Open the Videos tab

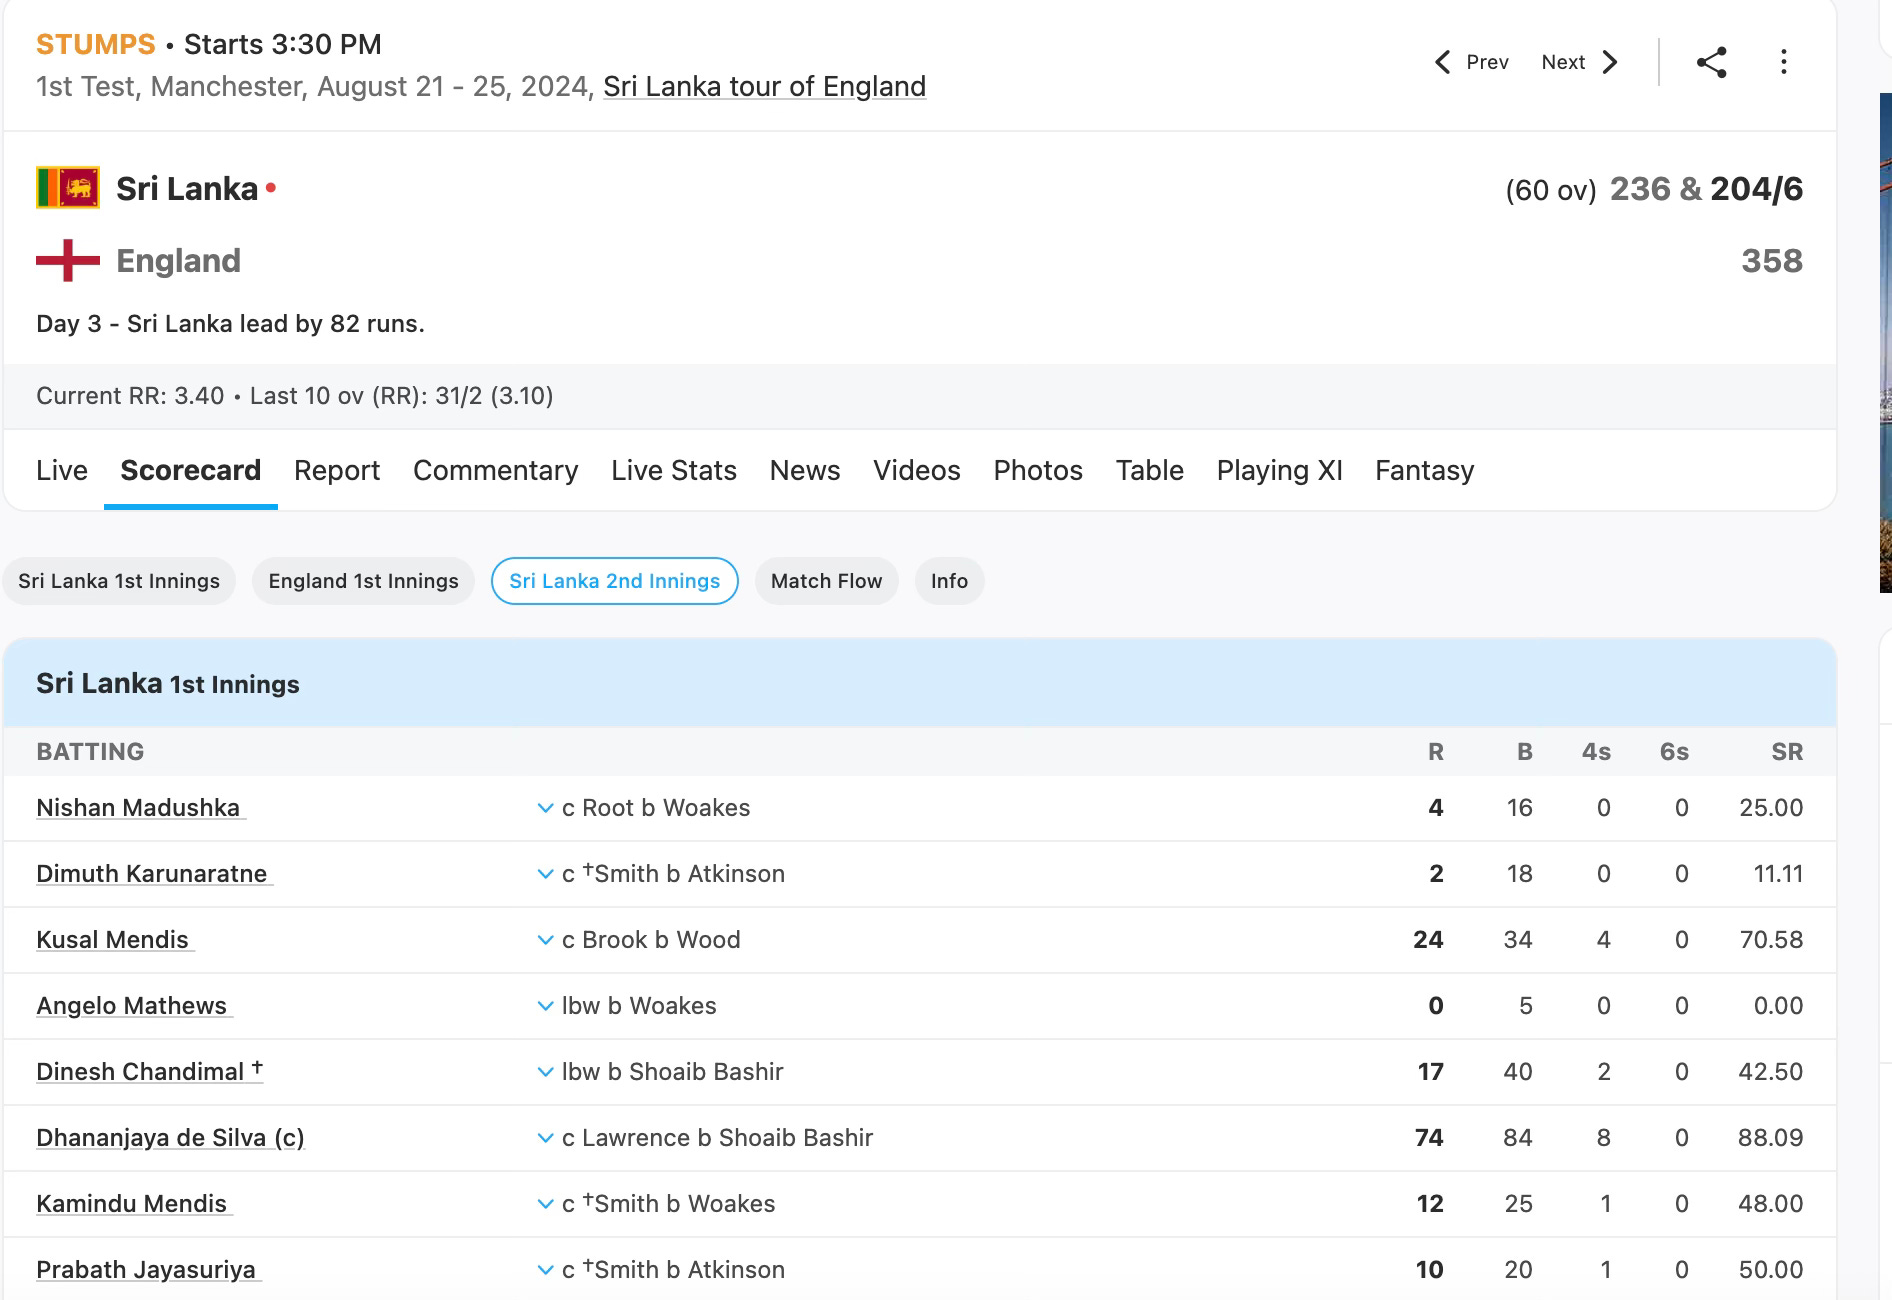tap(917, 470)
